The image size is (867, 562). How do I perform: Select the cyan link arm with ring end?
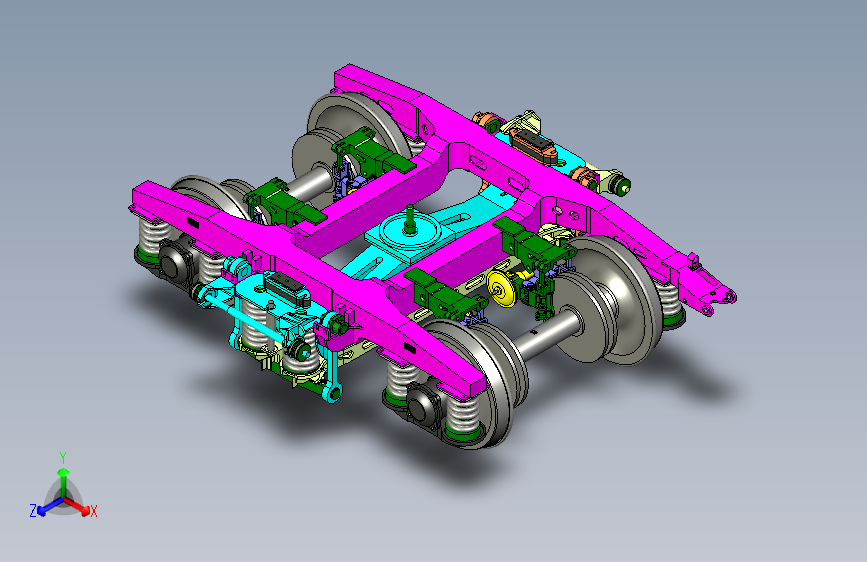pyautogui.click(x=333, y=368)
